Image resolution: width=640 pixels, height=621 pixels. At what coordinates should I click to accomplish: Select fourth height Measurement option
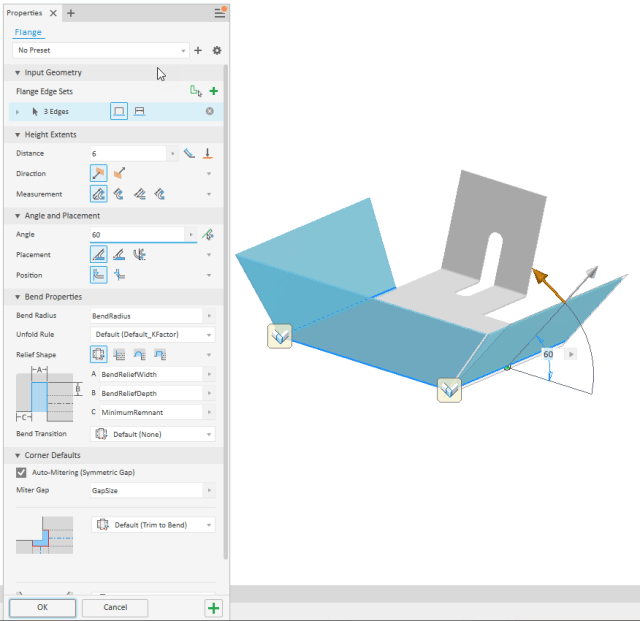160,194
